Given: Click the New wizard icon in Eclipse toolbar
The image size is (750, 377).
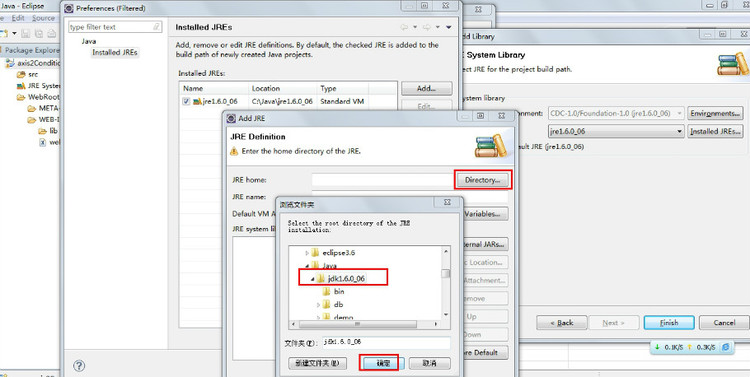Looking at the screenshot, I should pyautogui.click(x=4, y=33).
